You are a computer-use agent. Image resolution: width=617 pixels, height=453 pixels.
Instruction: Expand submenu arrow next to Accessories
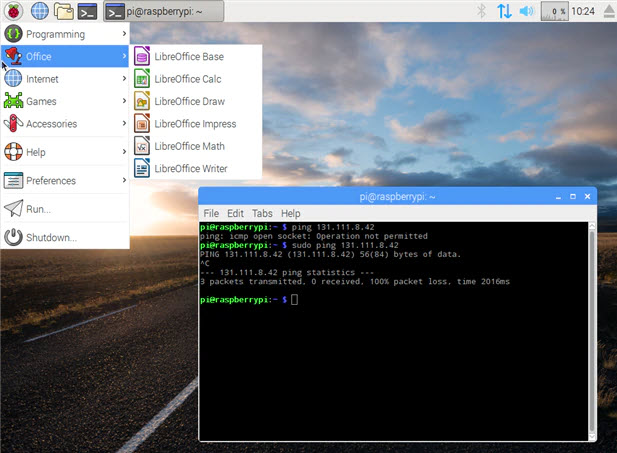point(124,124)
